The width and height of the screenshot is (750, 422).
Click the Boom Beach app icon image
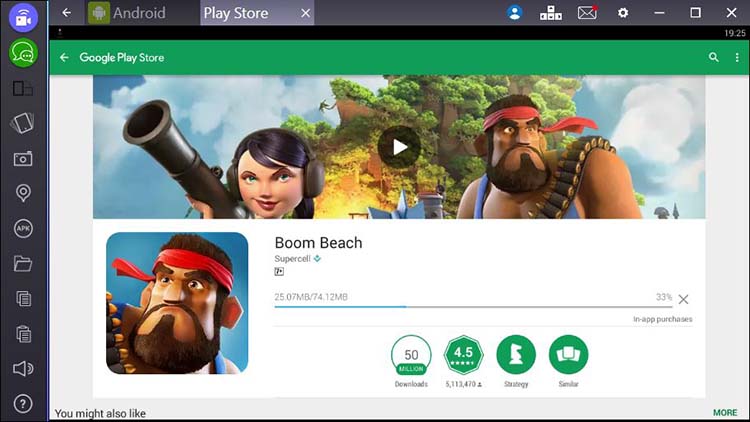pos(177,303)
